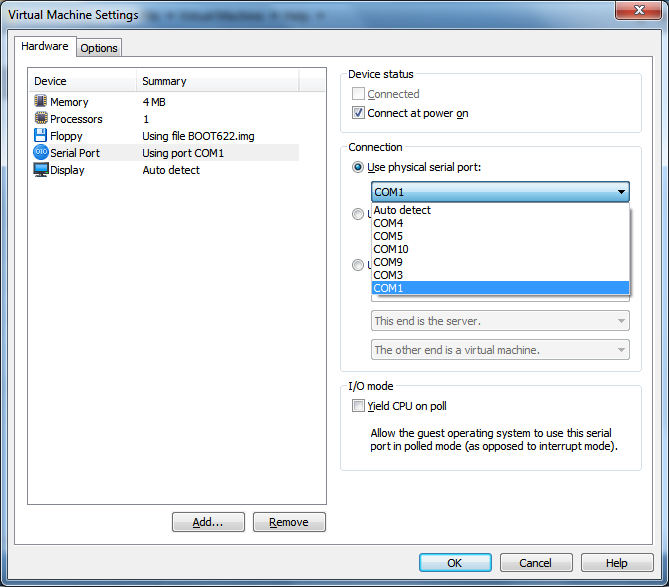669x587 pixels.
Task: Choose Auto detect from the port list
Action: click(x=402, y=210)
